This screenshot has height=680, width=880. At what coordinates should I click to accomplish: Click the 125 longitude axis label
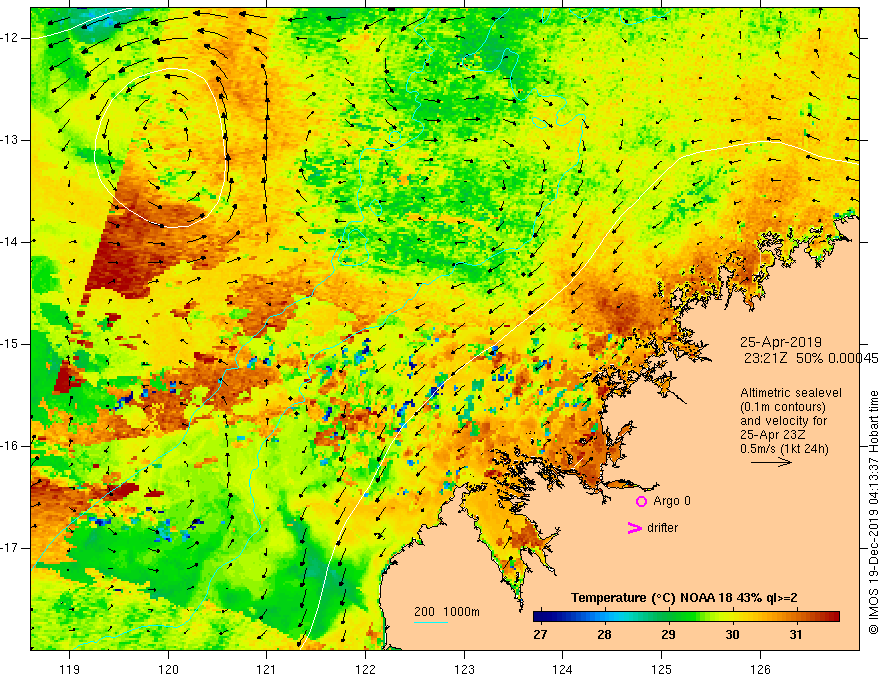(662, 669)
